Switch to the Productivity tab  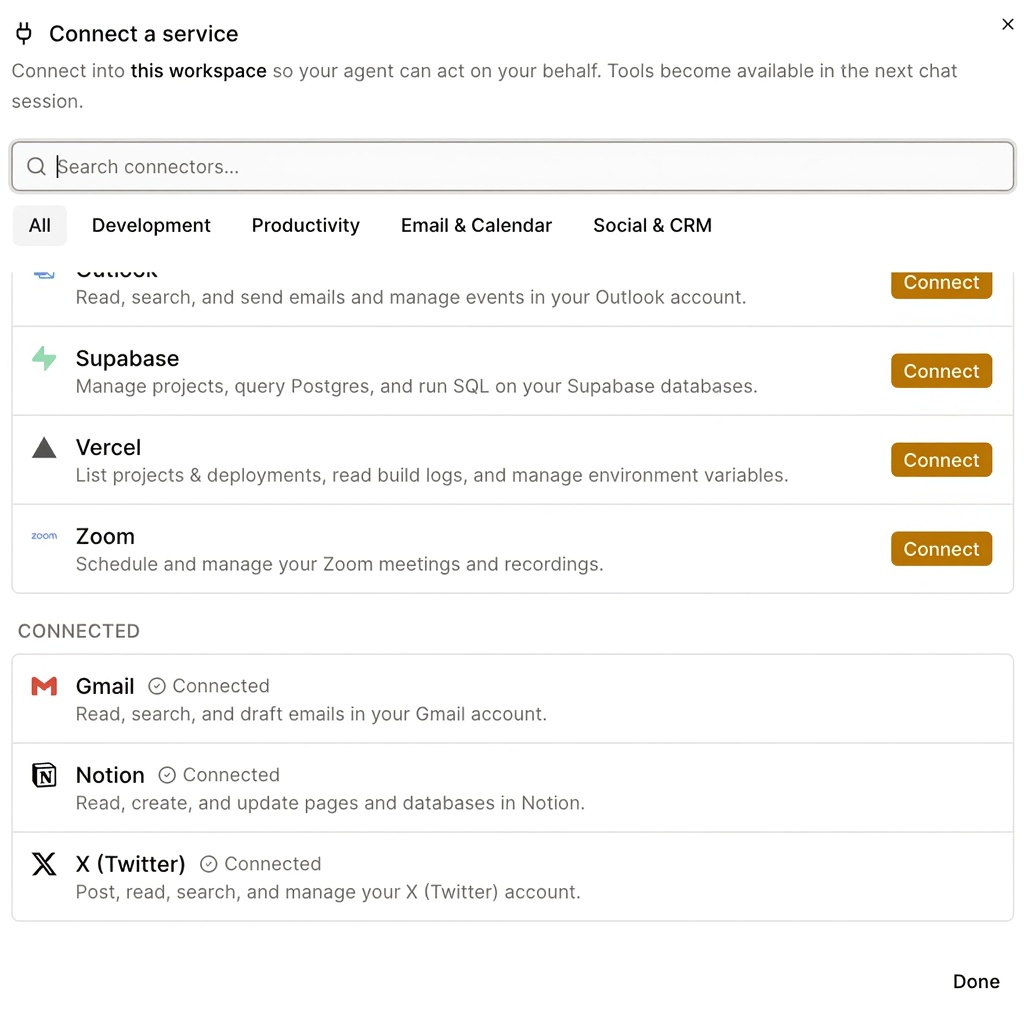306,225
